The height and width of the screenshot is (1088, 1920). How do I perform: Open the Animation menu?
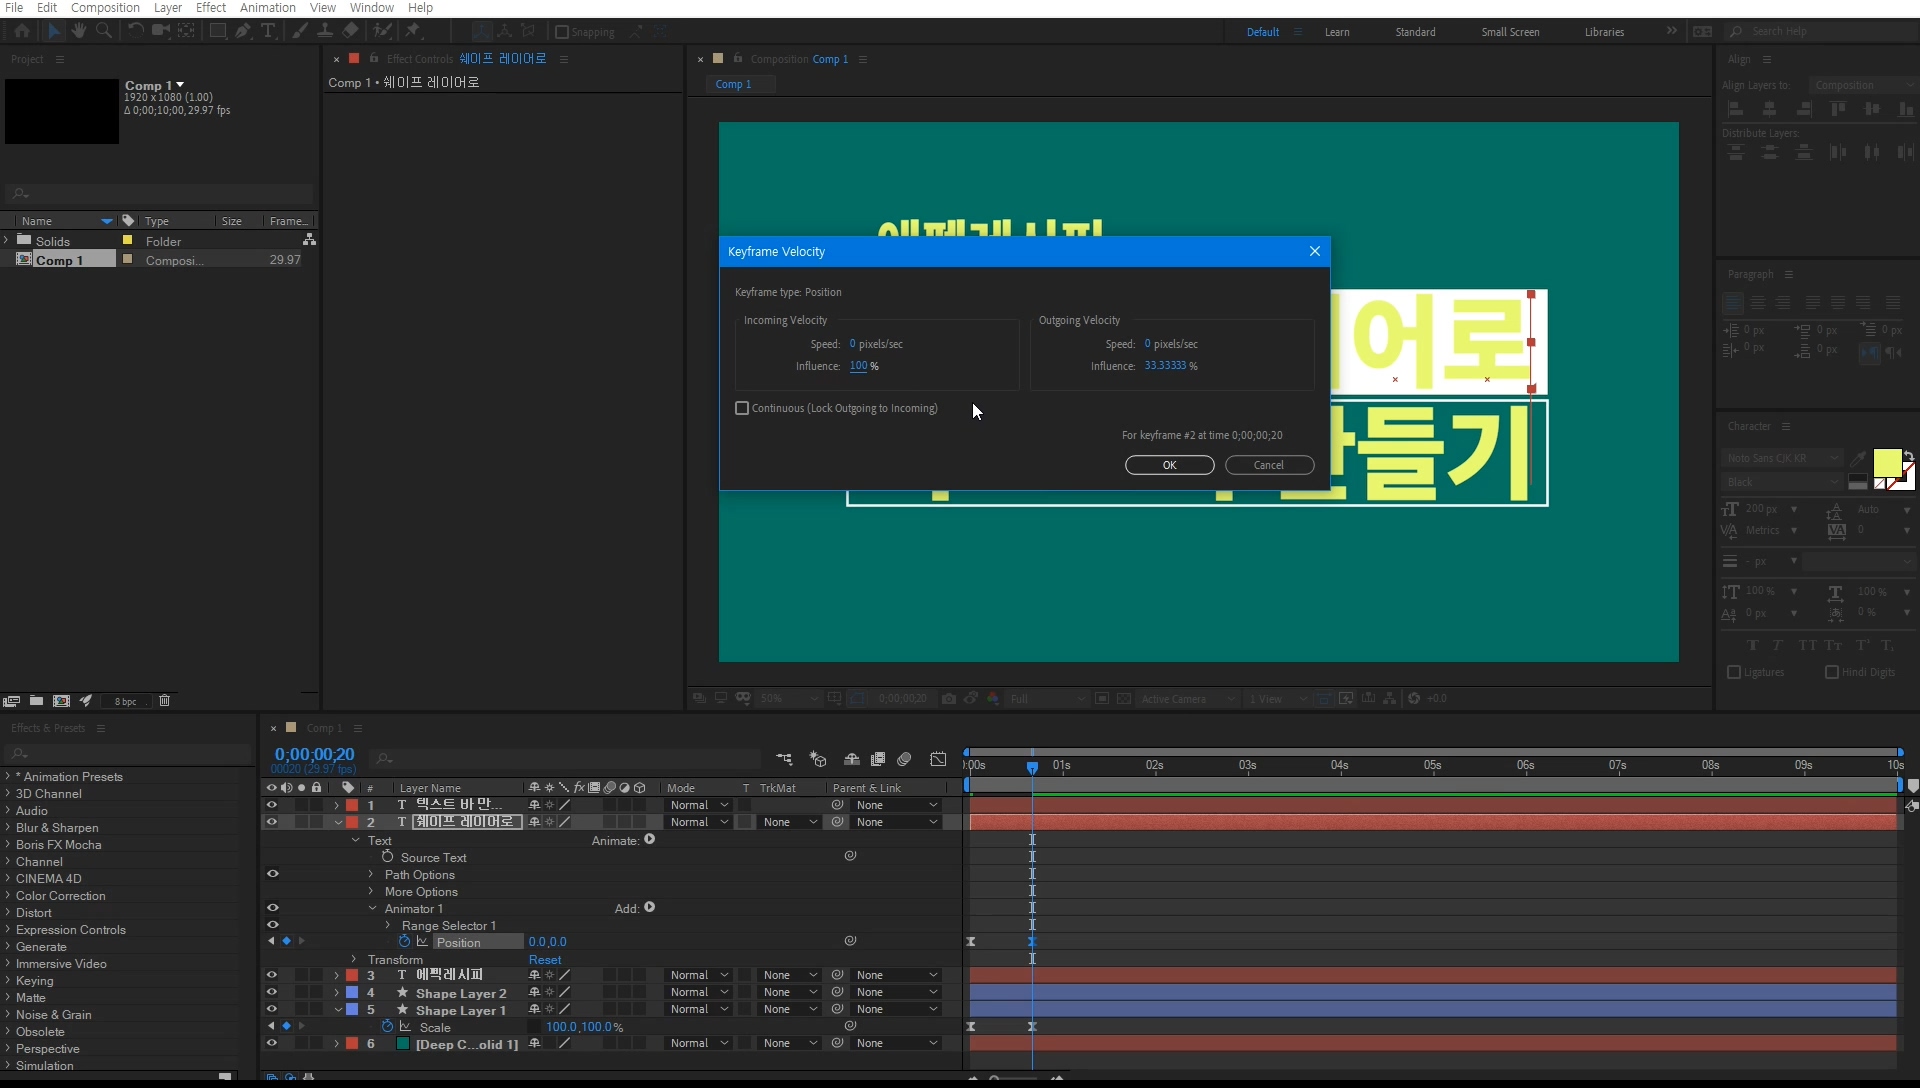click(267, 8)
